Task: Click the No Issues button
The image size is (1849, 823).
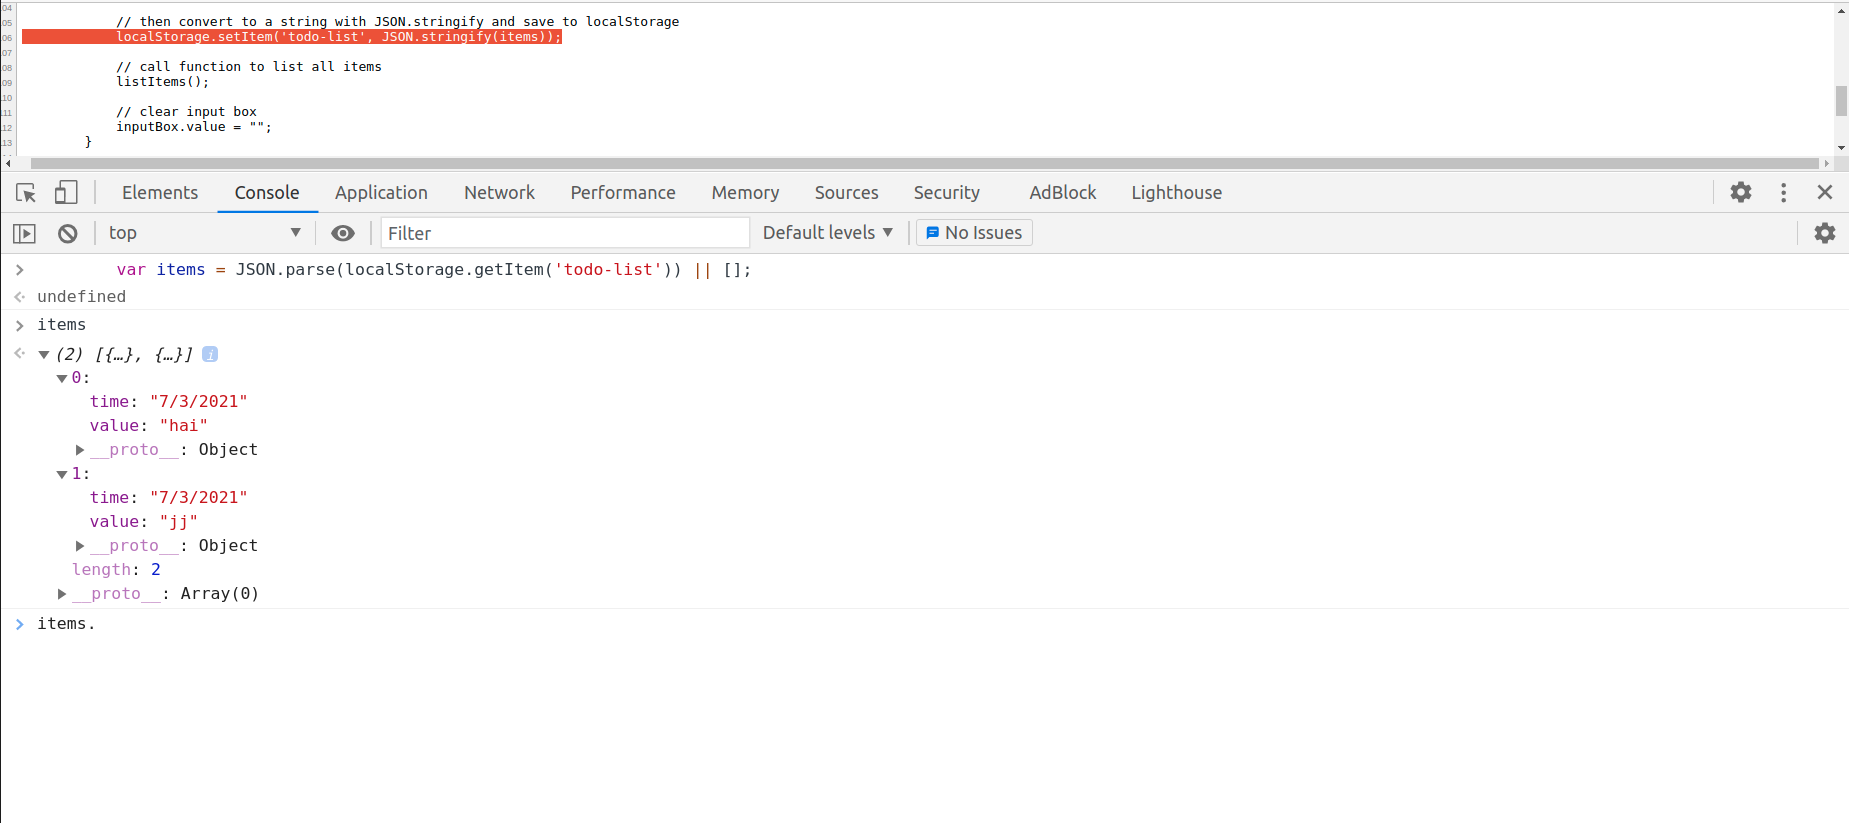Action: coord(974,233)
